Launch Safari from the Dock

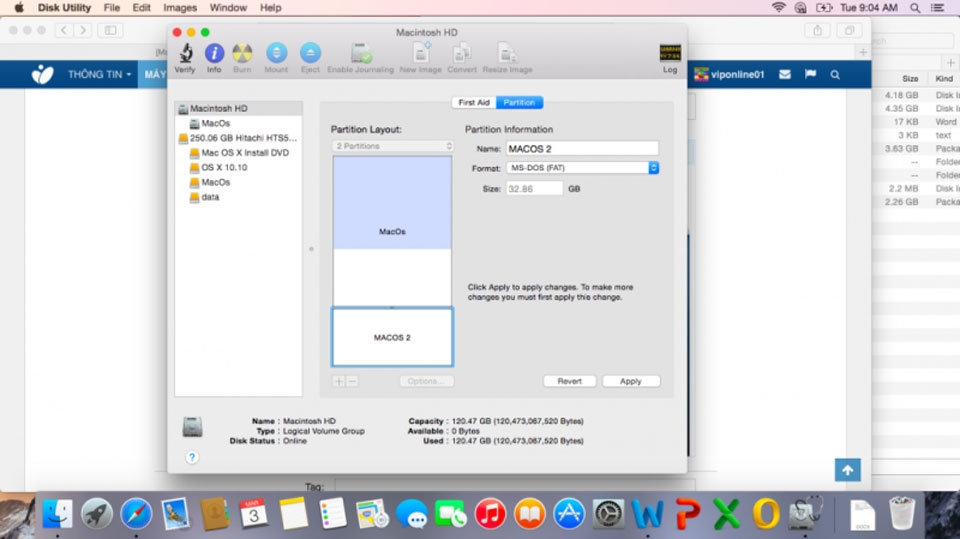pyautogui.click(x=136, y=513)
